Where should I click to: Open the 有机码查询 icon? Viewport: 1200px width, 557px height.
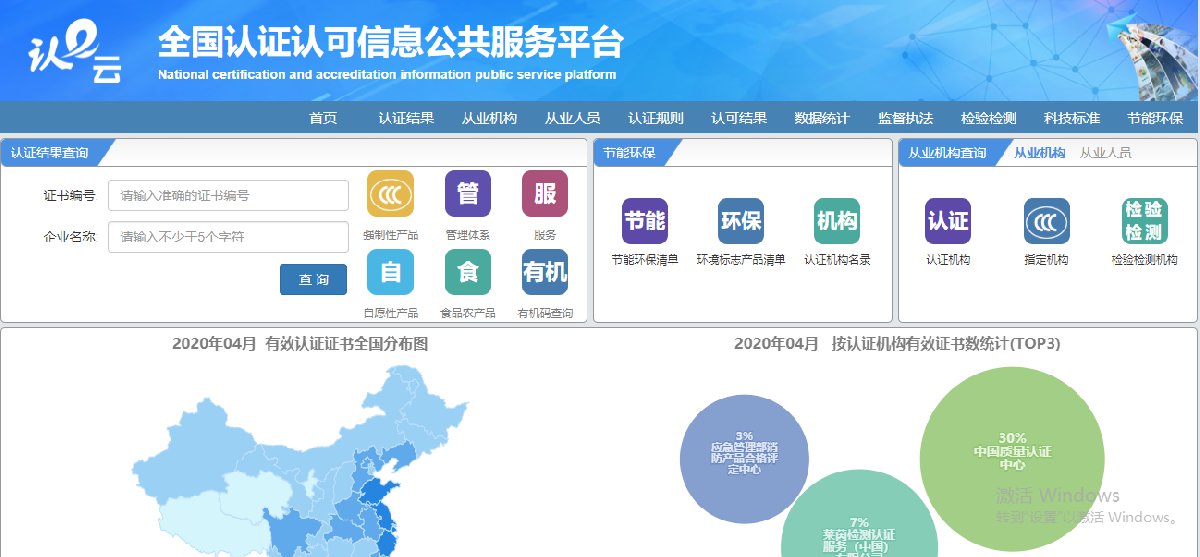(x=545, y=272)
